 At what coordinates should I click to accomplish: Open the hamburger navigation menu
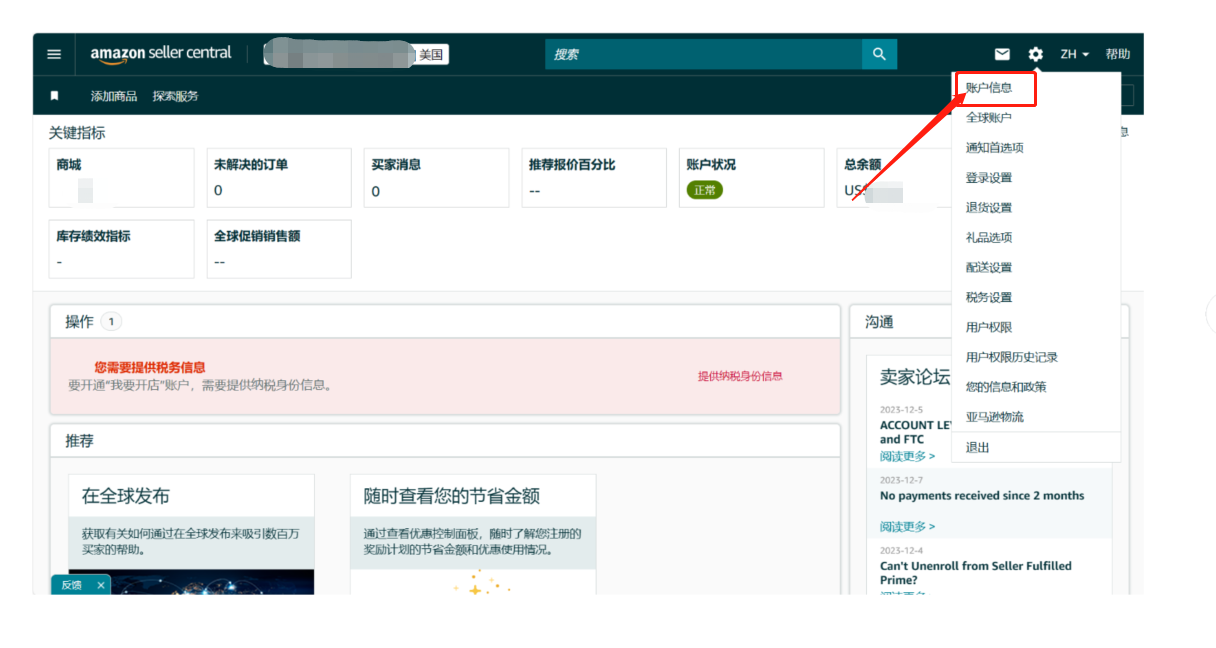54,54
